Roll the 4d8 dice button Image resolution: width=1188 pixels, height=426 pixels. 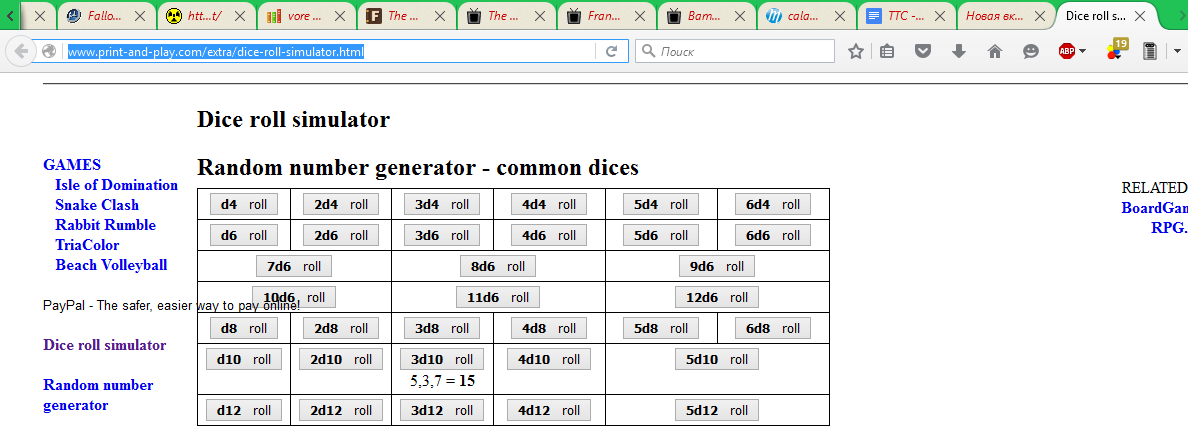549,329
